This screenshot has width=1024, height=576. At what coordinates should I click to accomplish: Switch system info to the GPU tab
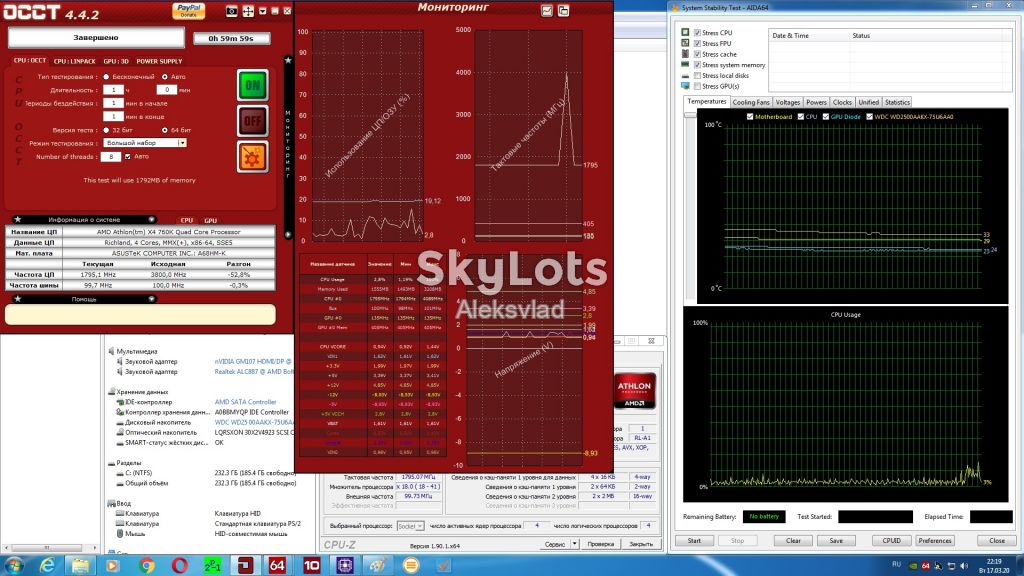(x=210, y=221)
